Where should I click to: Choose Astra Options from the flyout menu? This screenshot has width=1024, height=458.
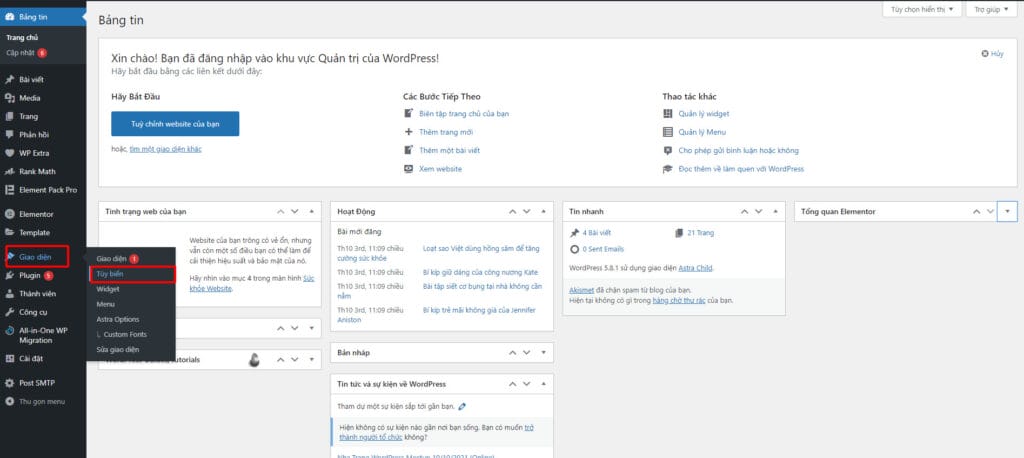(118, 319)
